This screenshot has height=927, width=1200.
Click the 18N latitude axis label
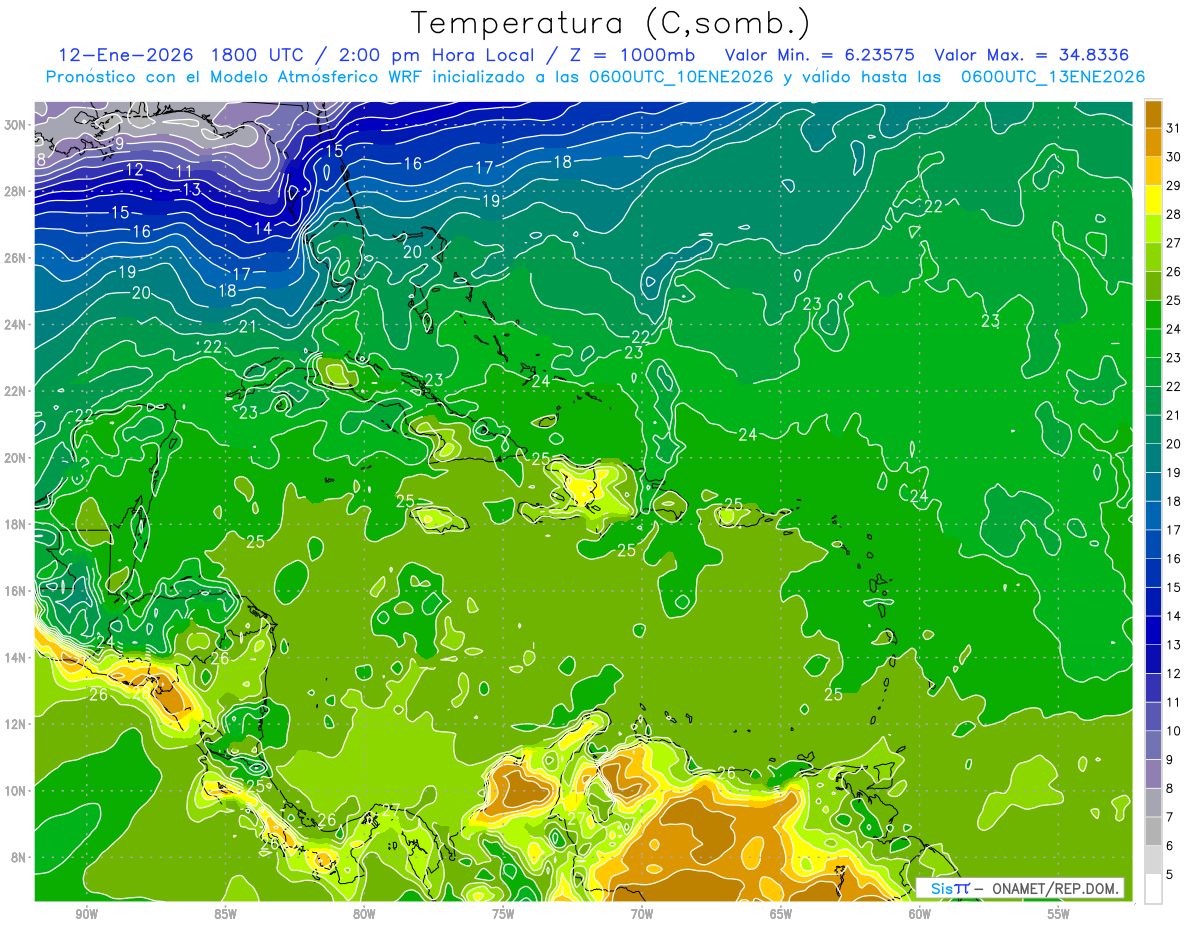click(17, 524)
